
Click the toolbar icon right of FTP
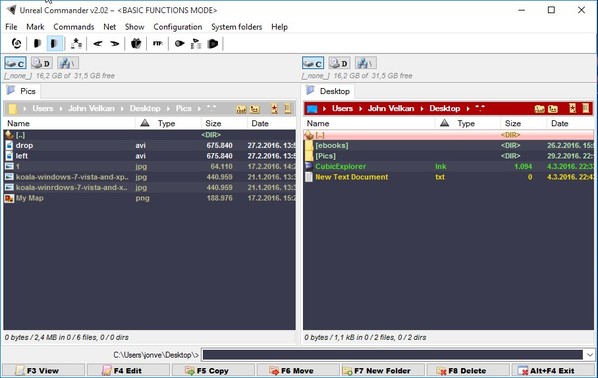point(179,43)
